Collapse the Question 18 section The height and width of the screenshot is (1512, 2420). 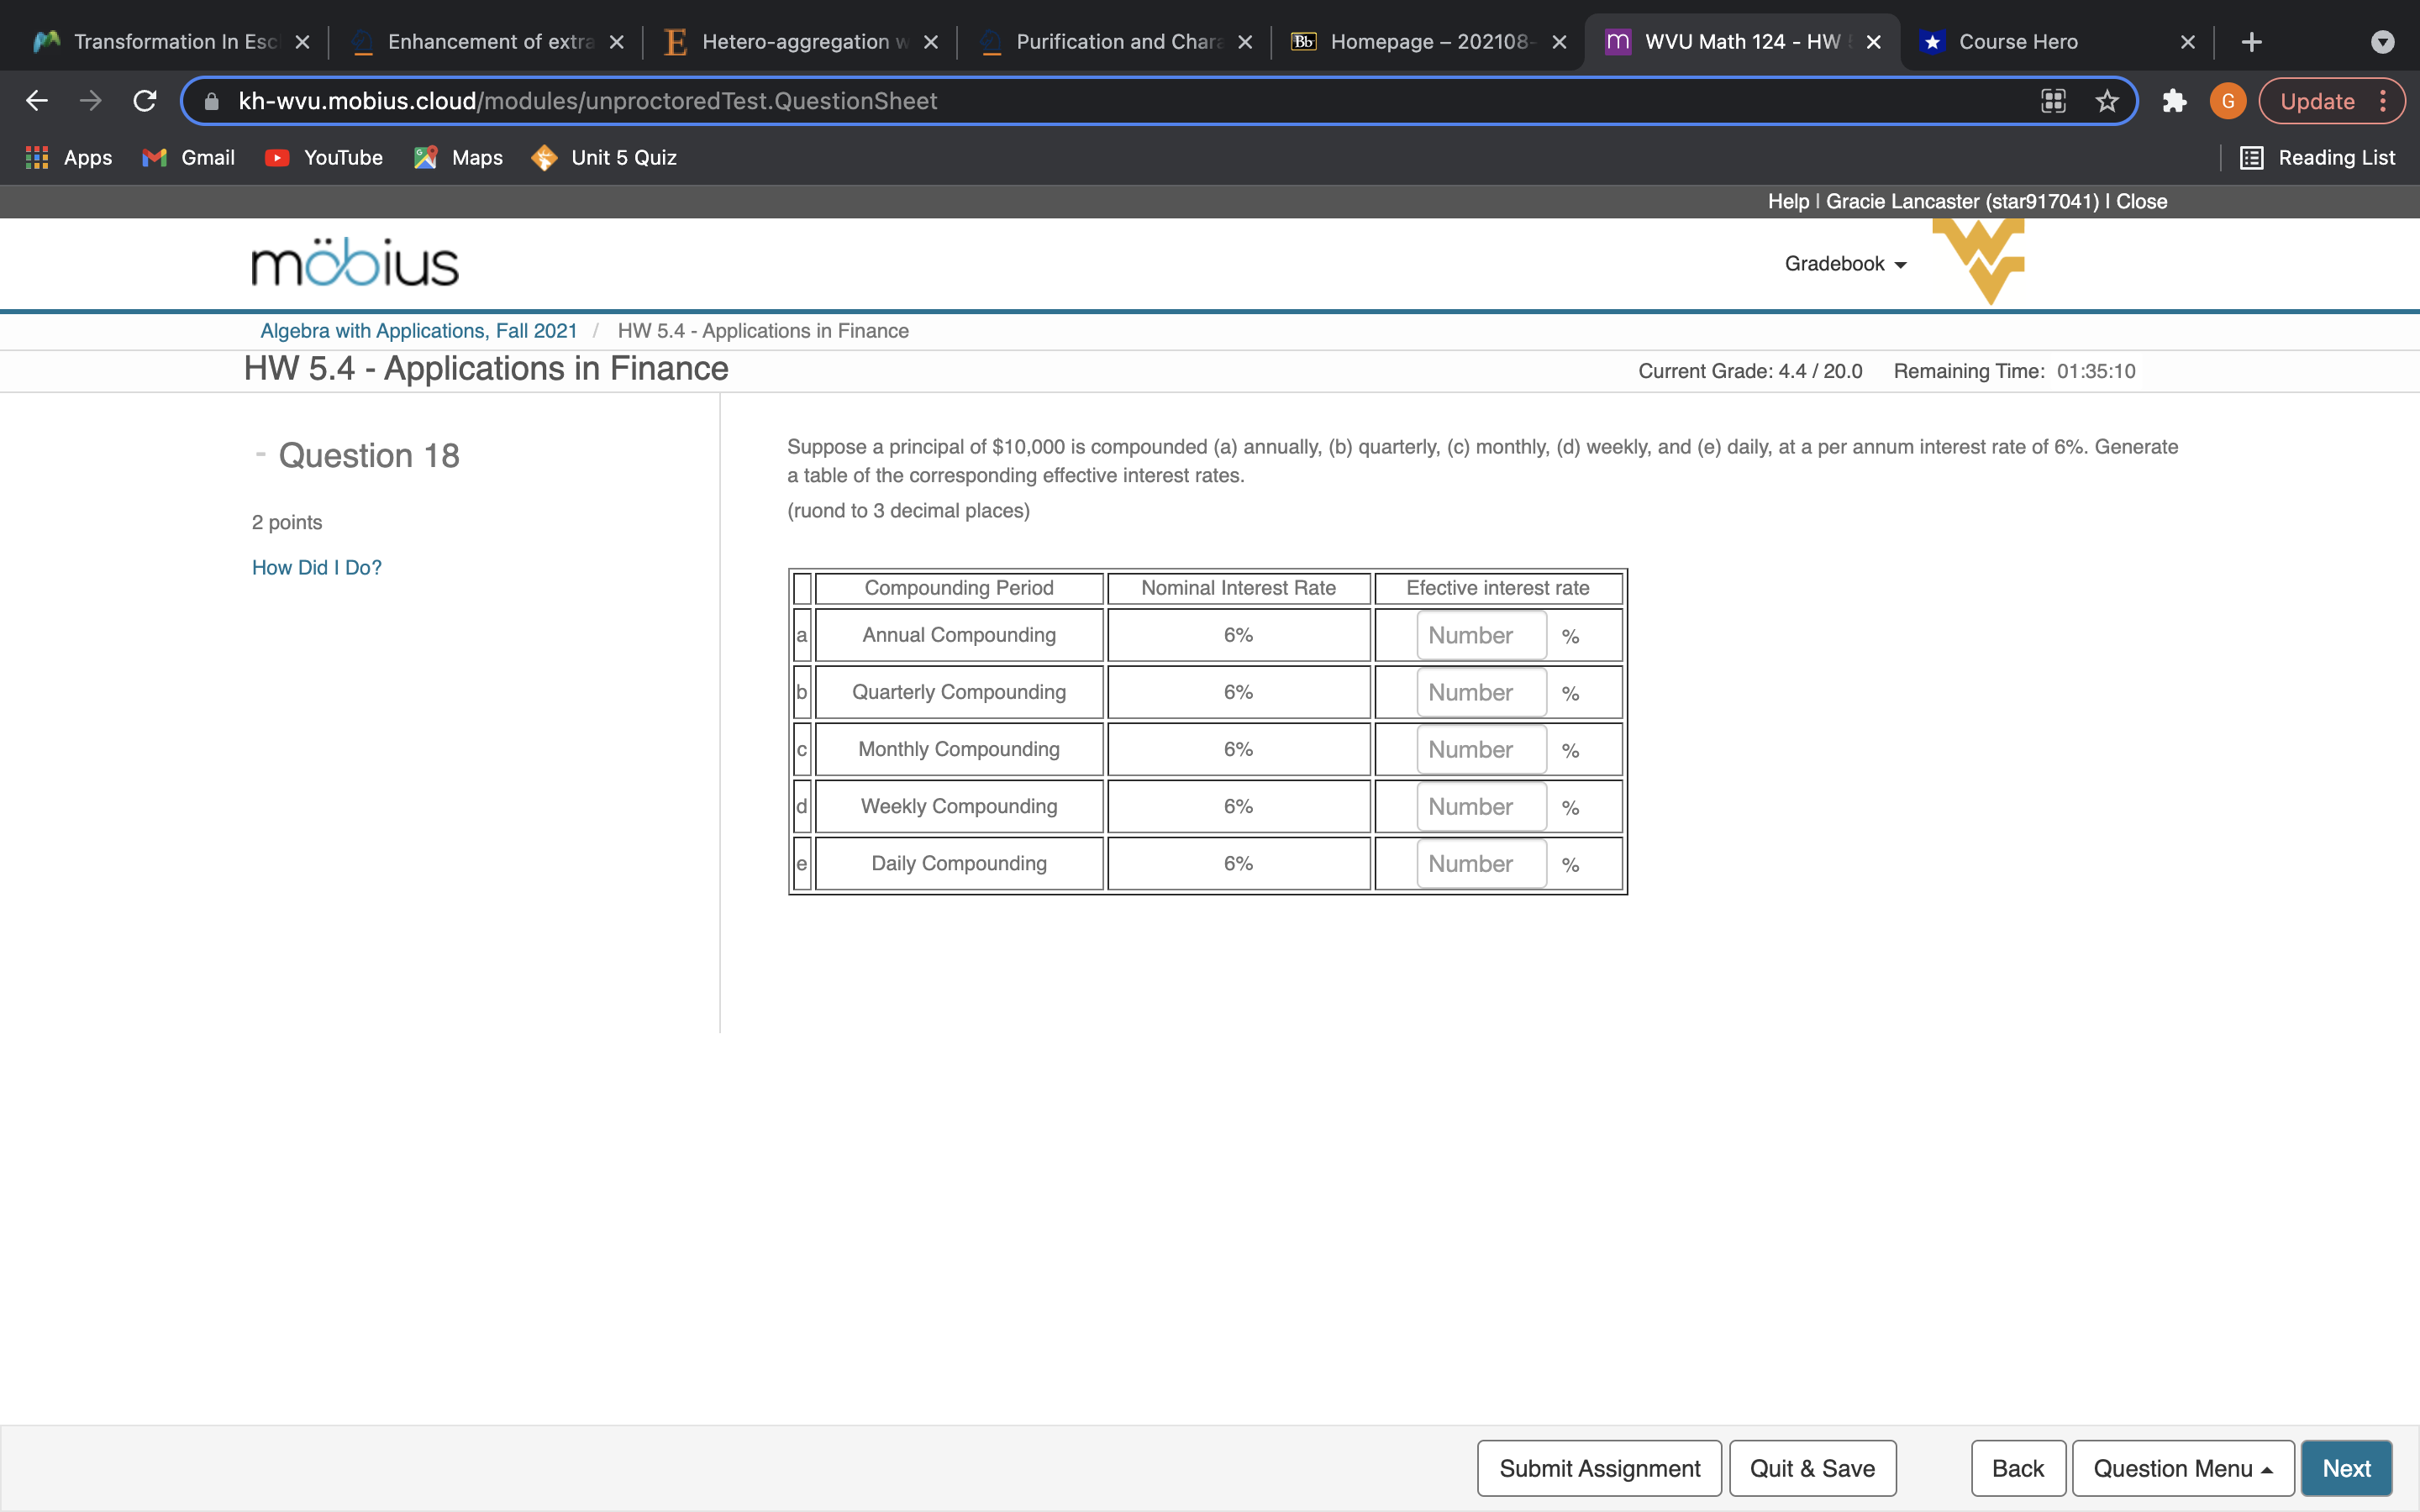point(260,455)
